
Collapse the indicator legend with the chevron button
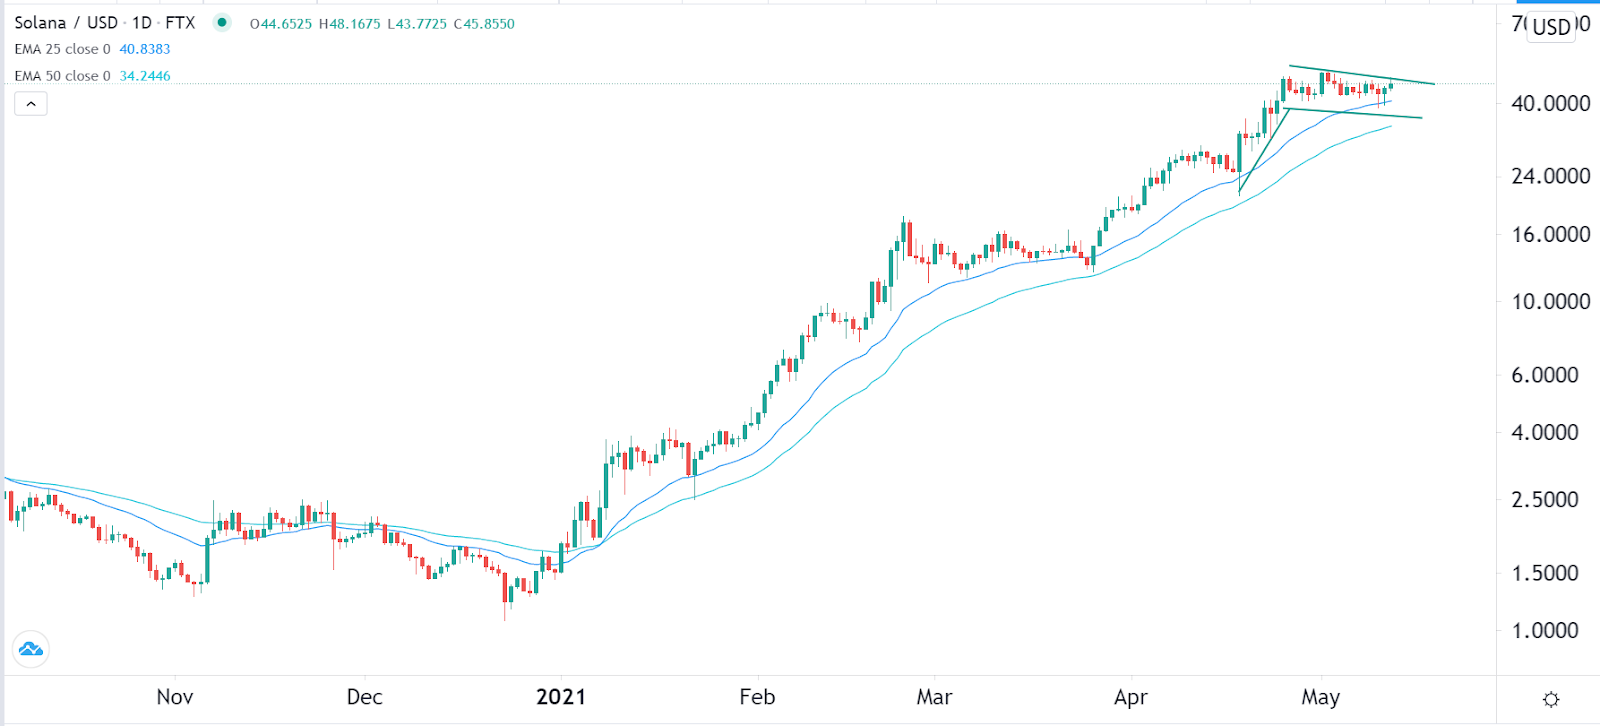pos(31,103)
